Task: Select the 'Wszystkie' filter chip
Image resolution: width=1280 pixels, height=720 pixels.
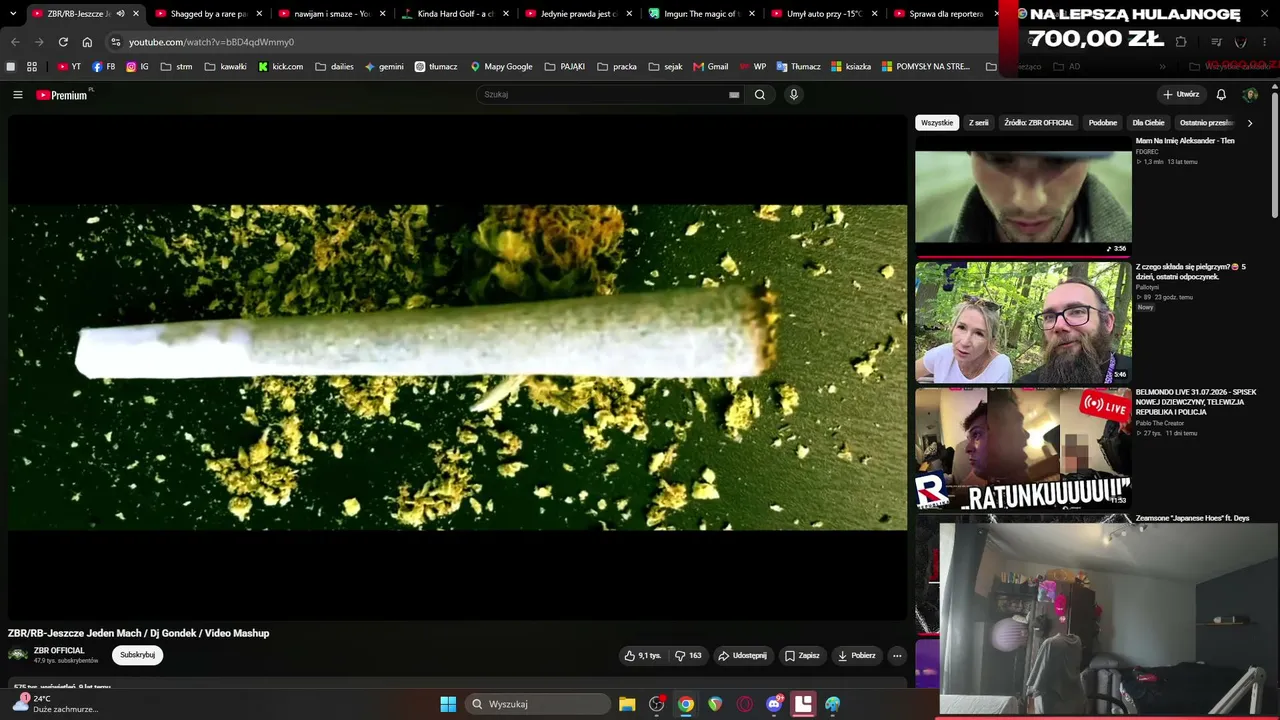Action: (937, 123)
